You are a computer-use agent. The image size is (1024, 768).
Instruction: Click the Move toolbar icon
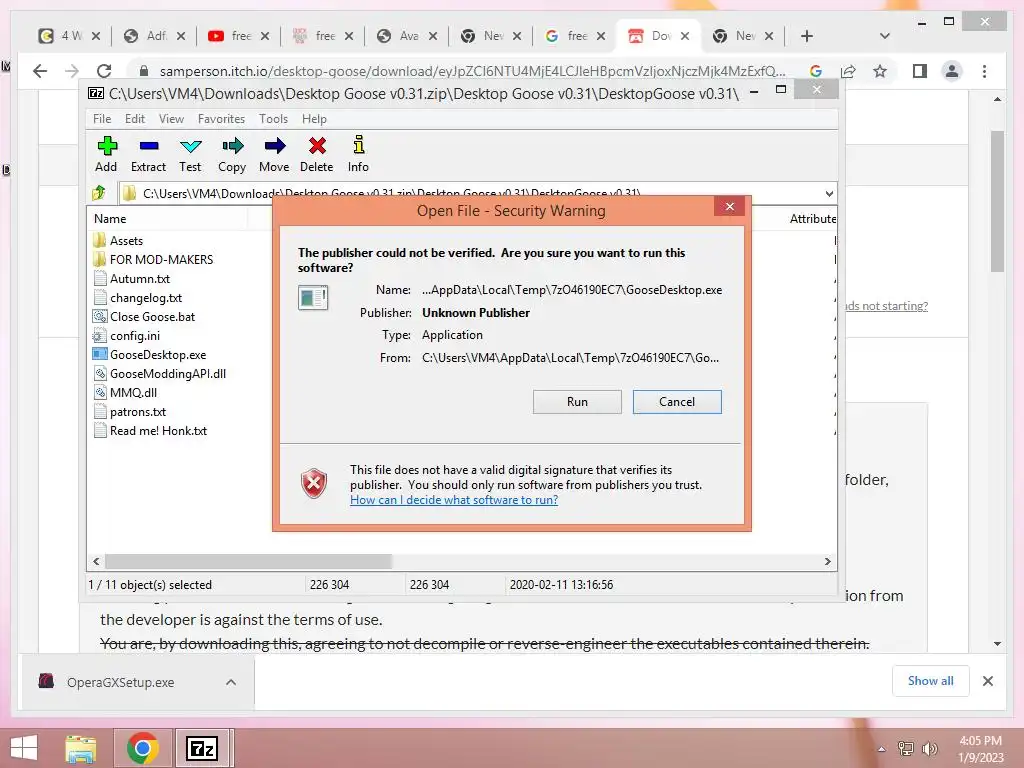click(x=274, y=154)
